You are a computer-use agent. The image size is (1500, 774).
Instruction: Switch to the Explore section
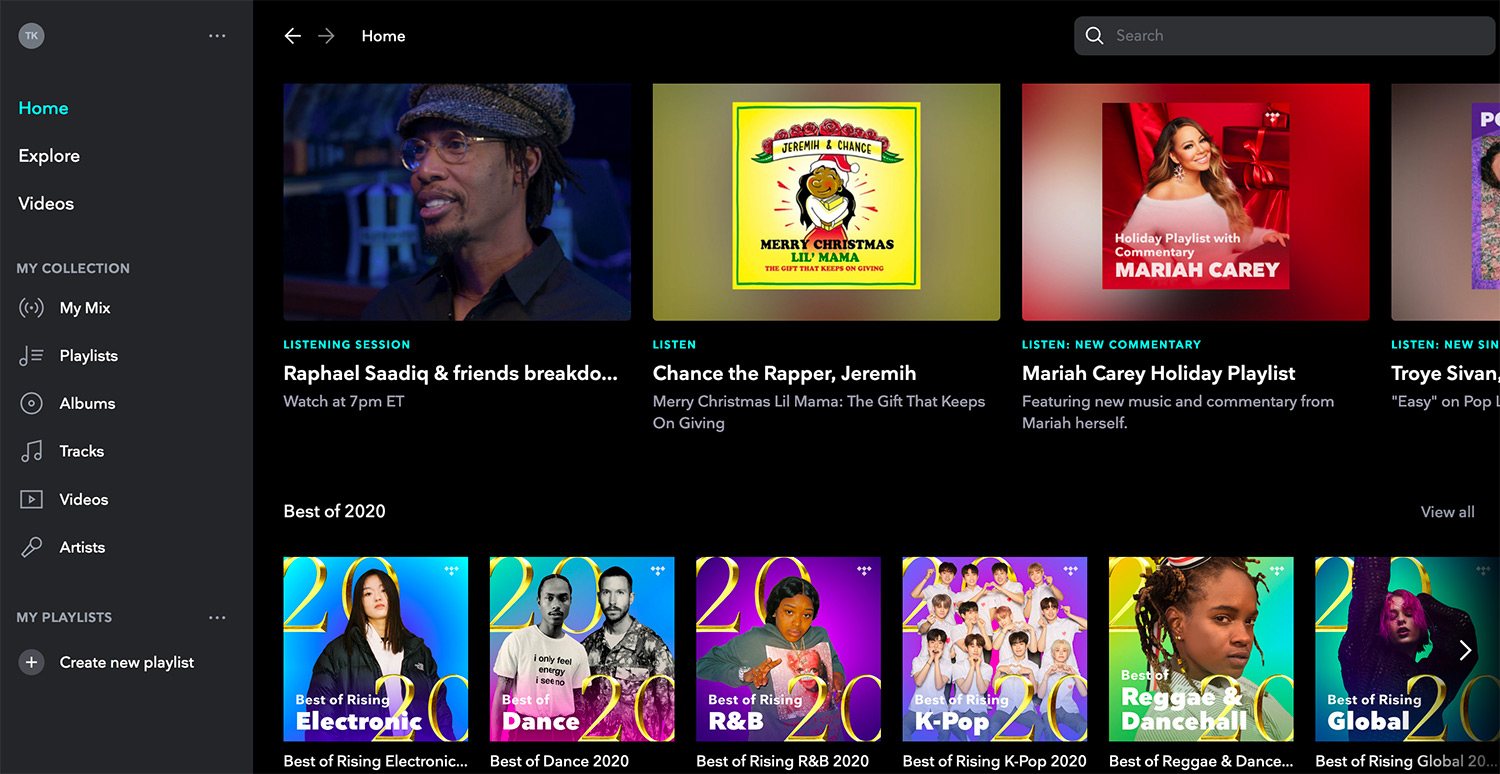click(48, 155)
